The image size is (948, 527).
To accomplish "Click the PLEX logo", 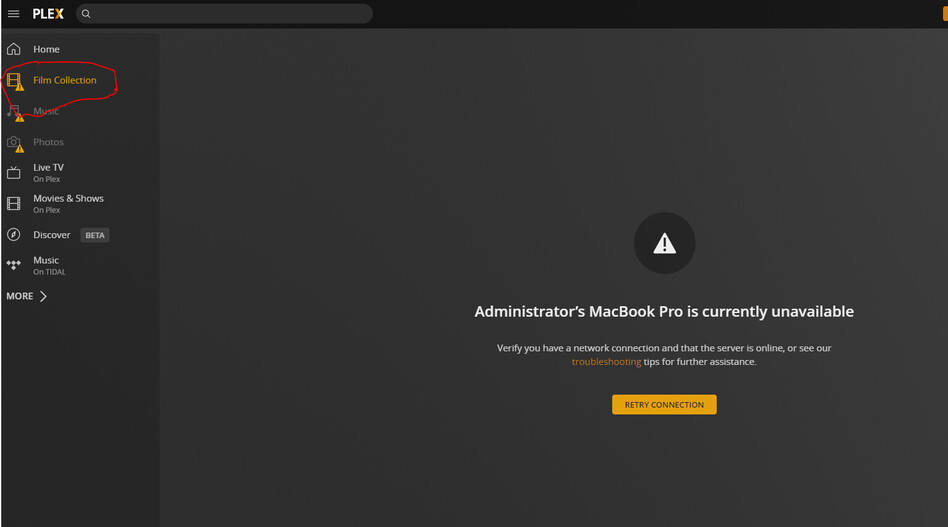I will (x=48, y=14).
